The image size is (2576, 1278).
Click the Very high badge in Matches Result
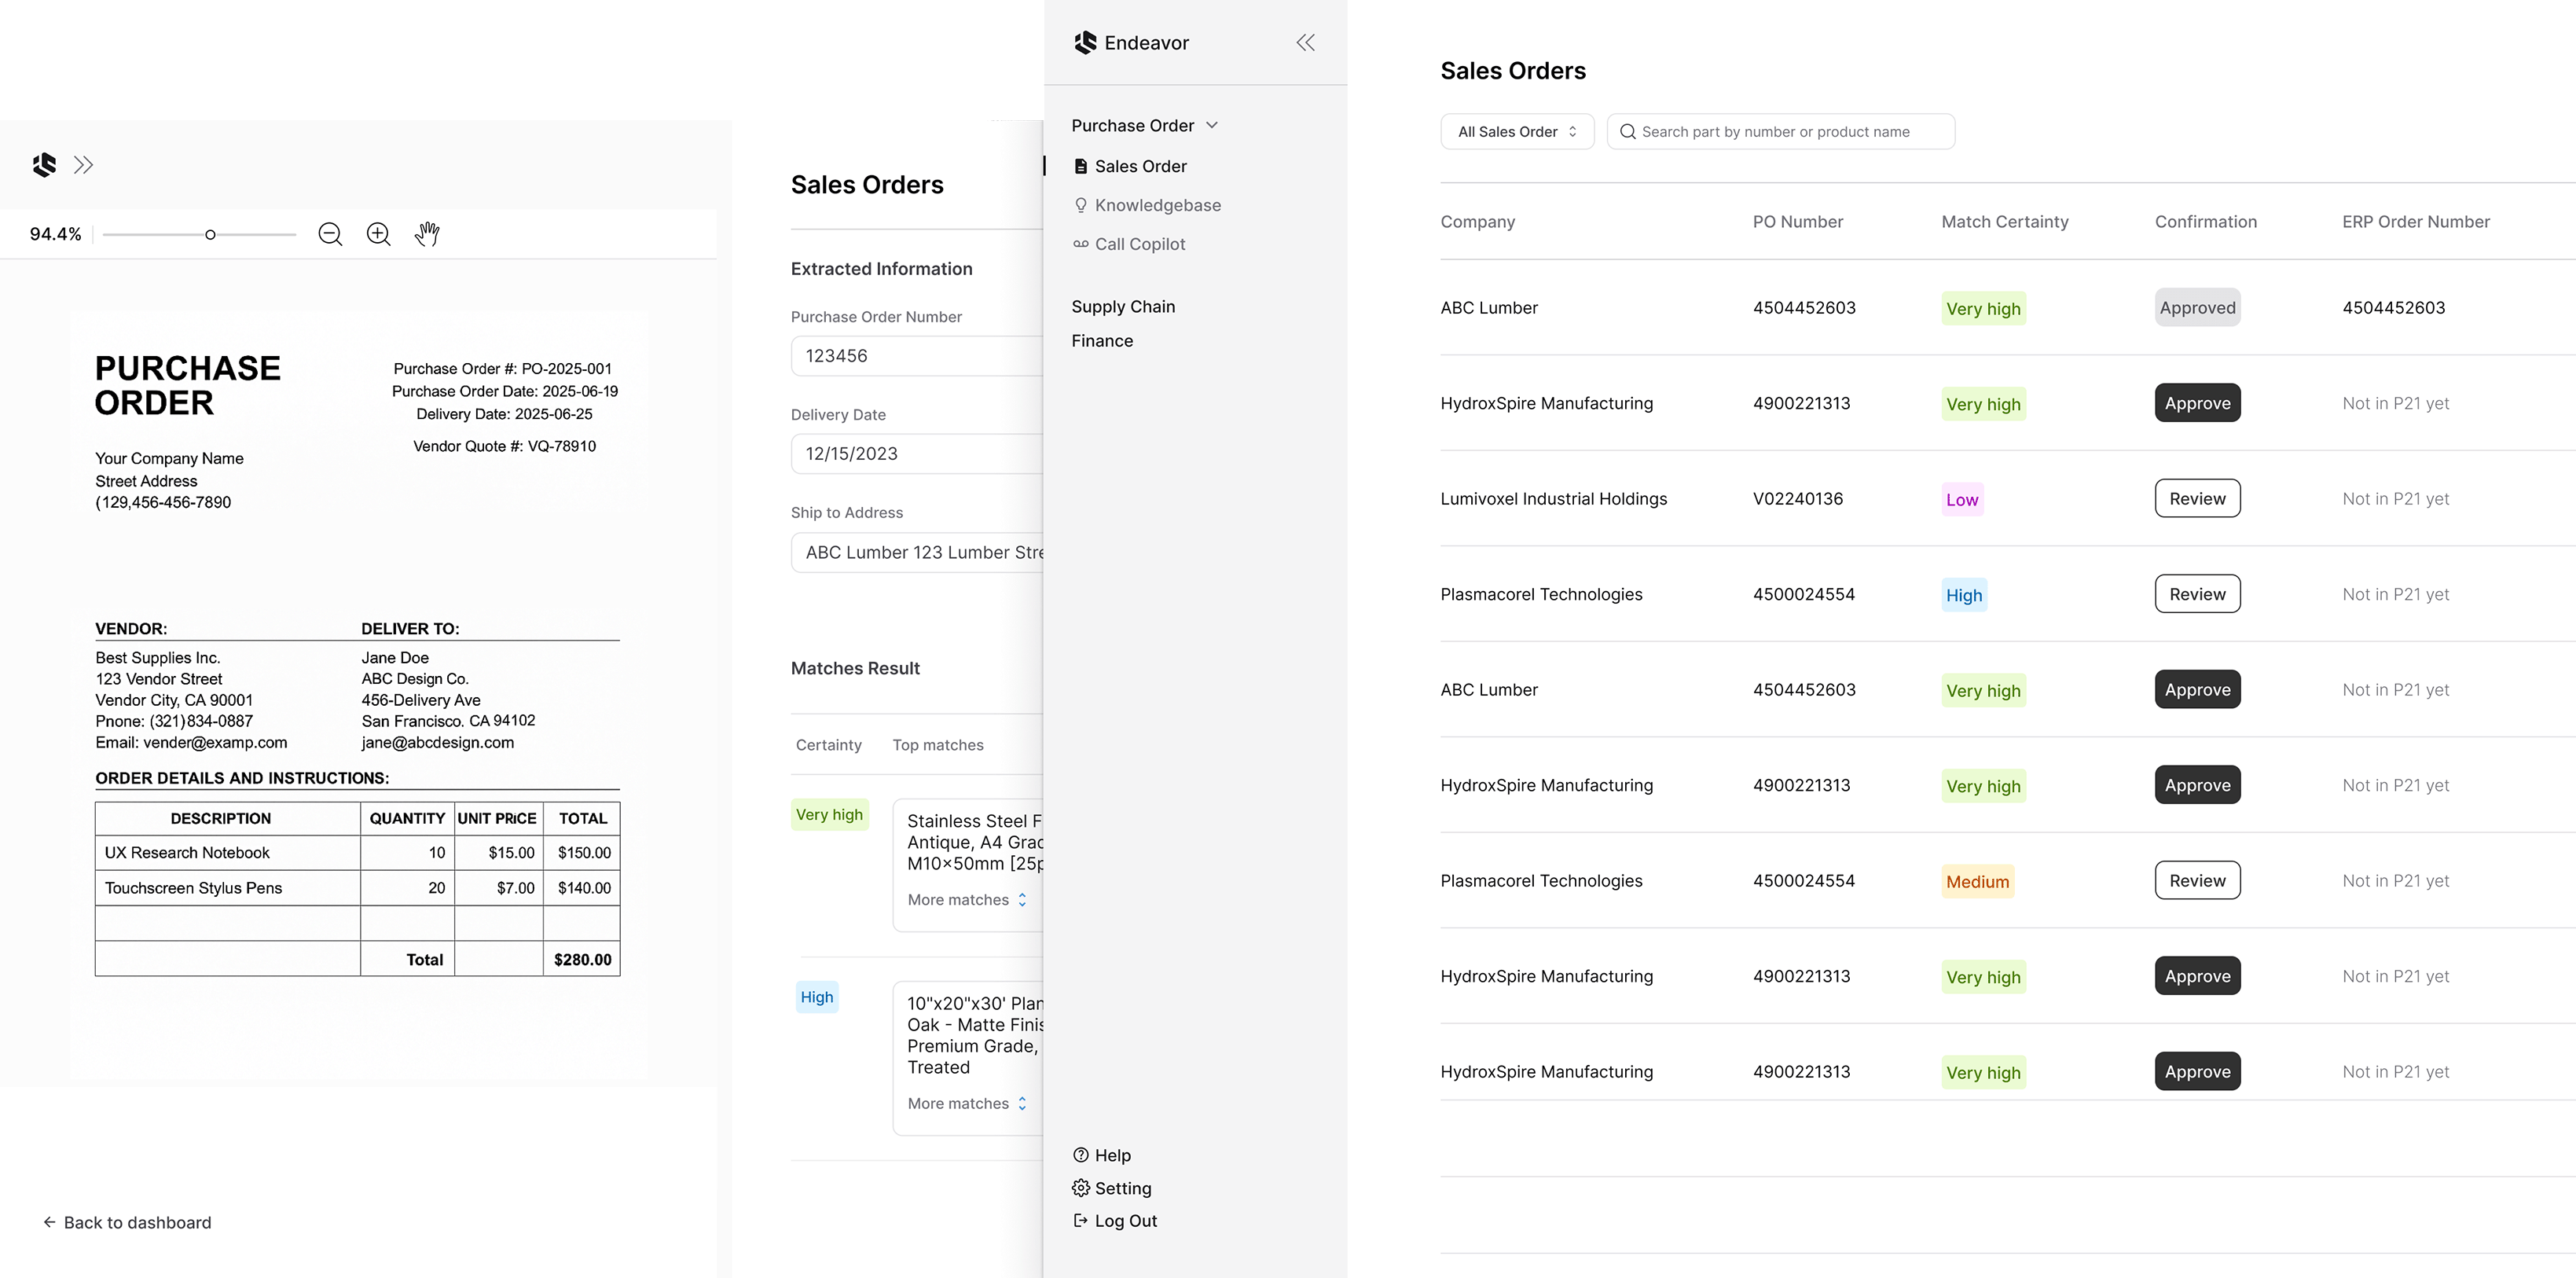pyautogui.click(x=829, y=814)
